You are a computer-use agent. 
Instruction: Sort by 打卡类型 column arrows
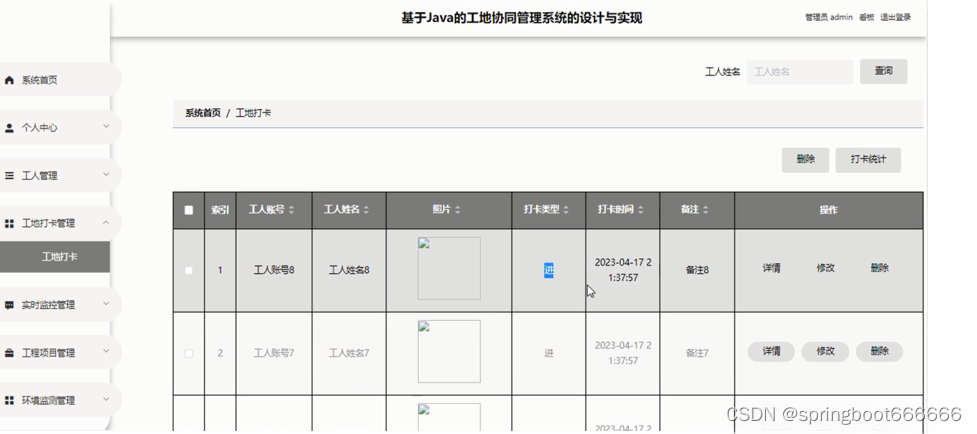point(566,210)
